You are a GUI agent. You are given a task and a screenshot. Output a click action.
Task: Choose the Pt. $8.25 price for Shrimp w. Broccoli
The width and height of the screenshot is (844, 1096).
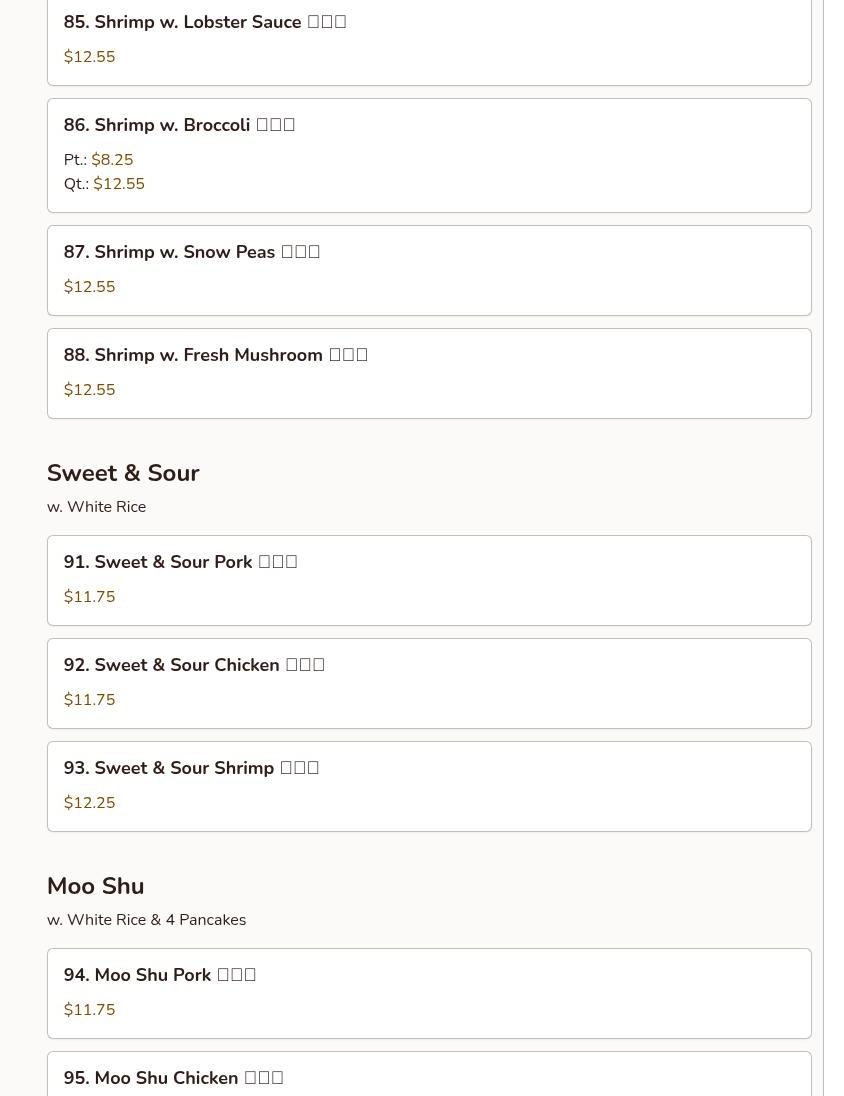coord(112,160)
